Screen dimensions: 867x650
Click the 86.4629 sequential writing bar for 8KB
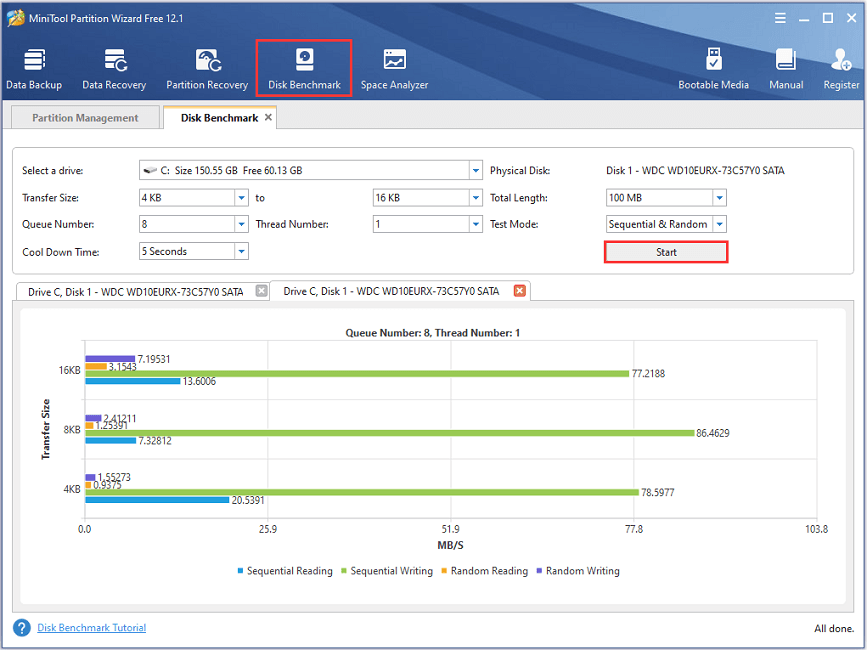(x=389, y=433)
